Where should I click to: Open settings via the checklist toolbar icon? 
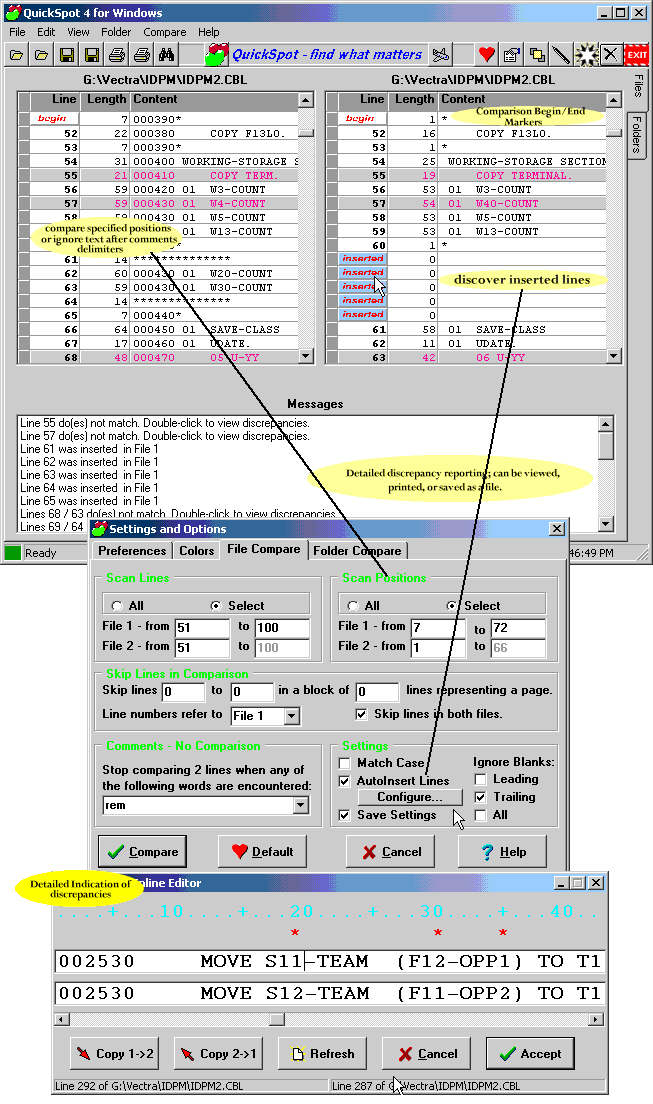pos(511,55)
